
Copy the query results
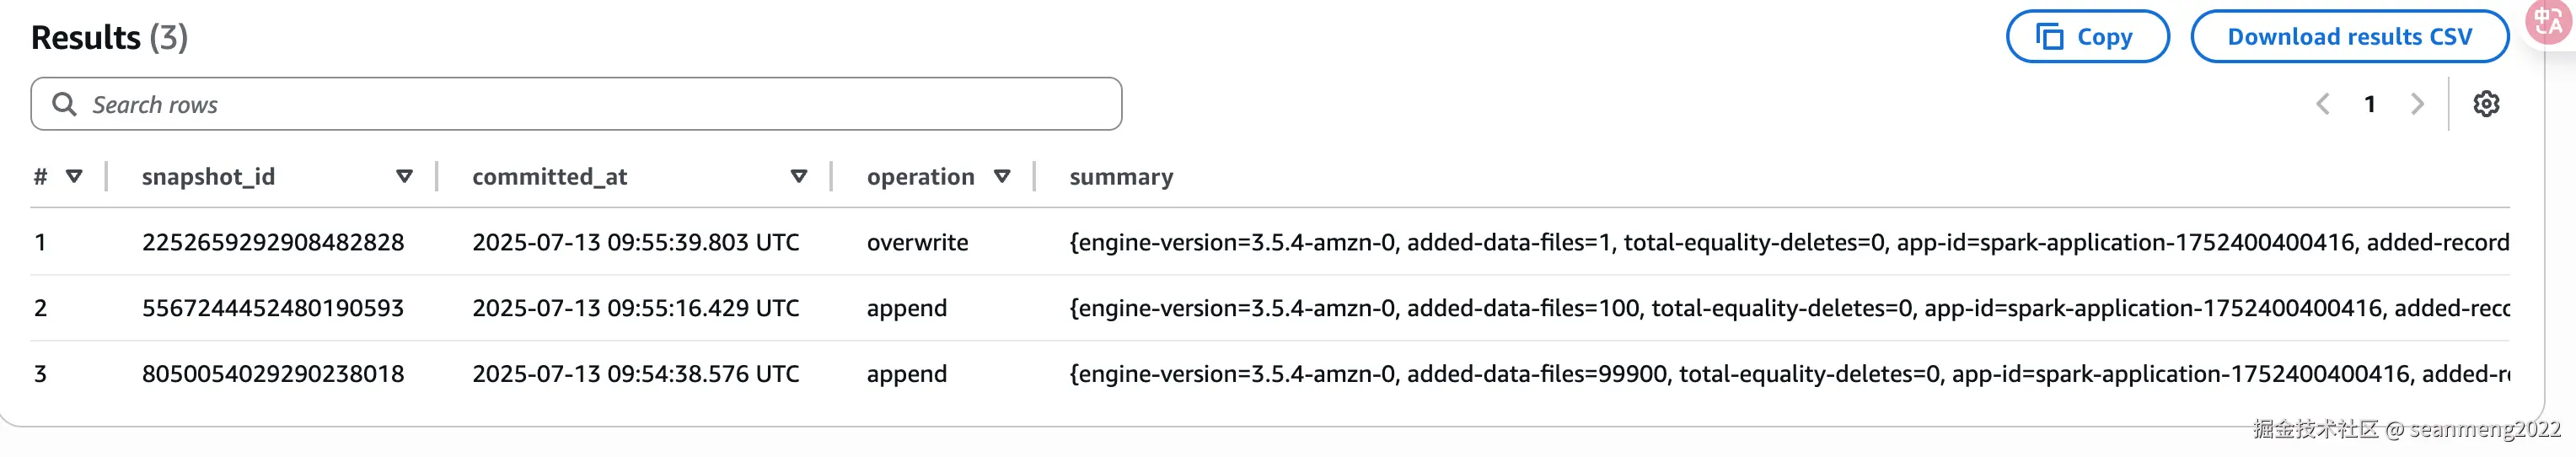(2087, 37)
